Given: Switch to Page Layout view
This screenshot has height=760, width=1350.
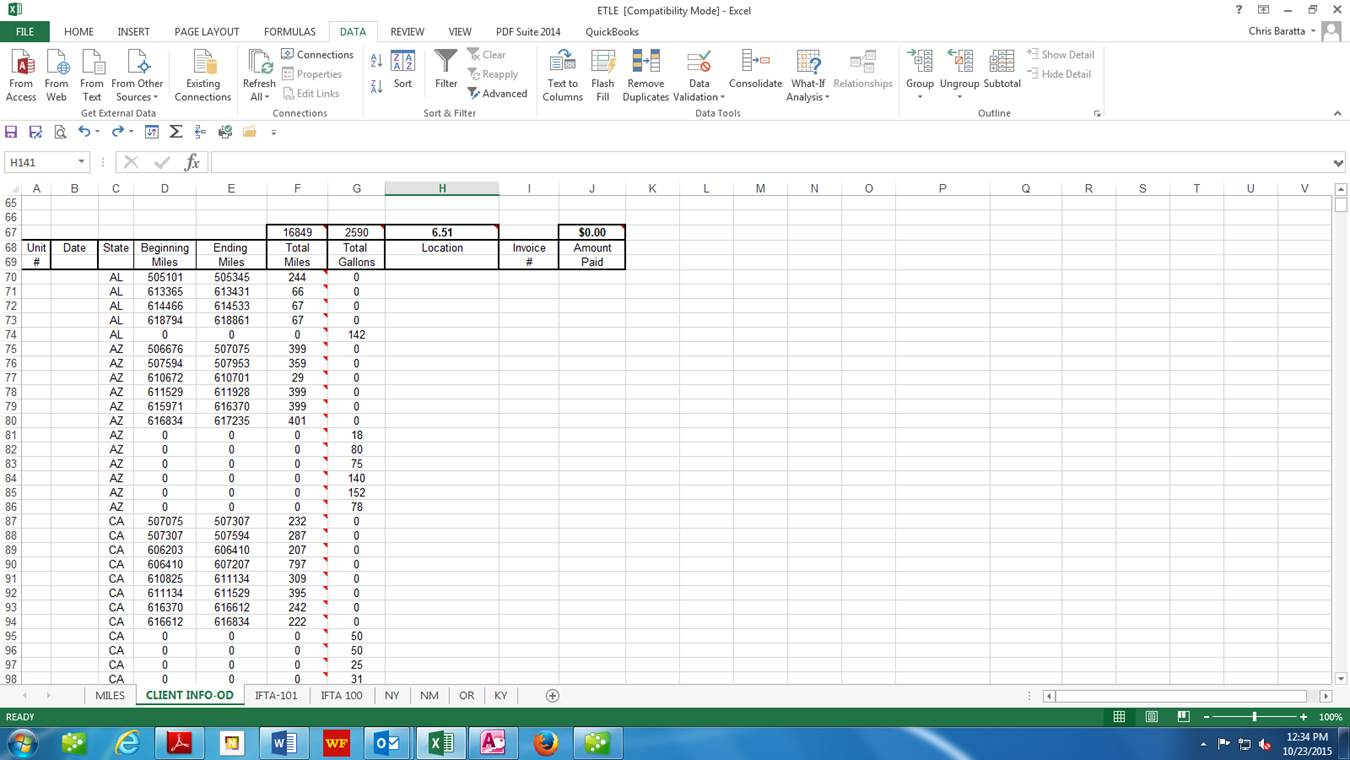Looking at the screenshot, I should pyautogui.click(x=1151, y=717).
